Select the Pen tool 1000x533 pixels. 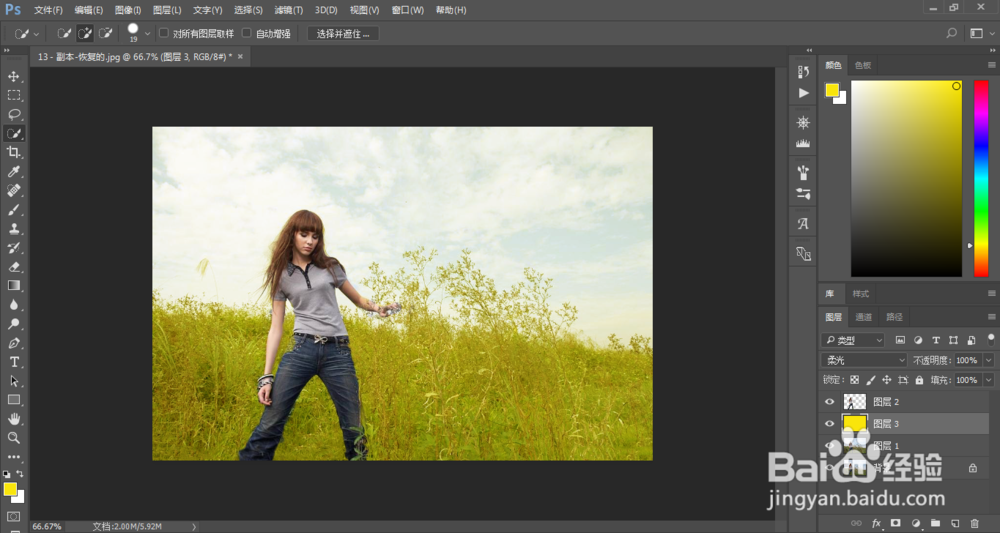[13, 343]
